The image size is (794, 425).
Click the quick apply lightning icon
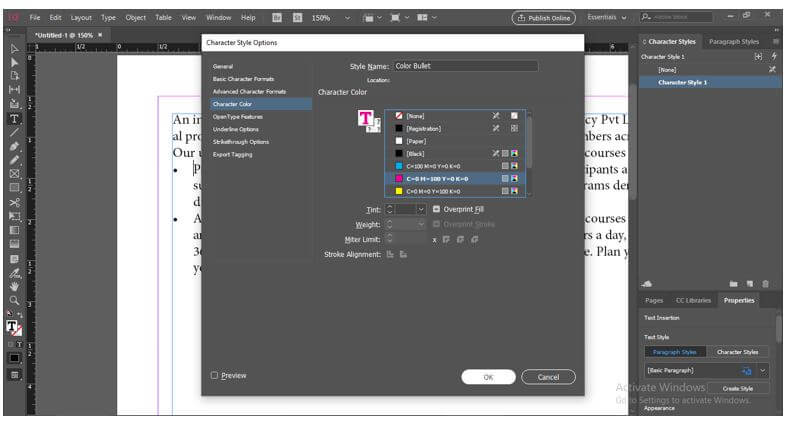coord(774,56)
